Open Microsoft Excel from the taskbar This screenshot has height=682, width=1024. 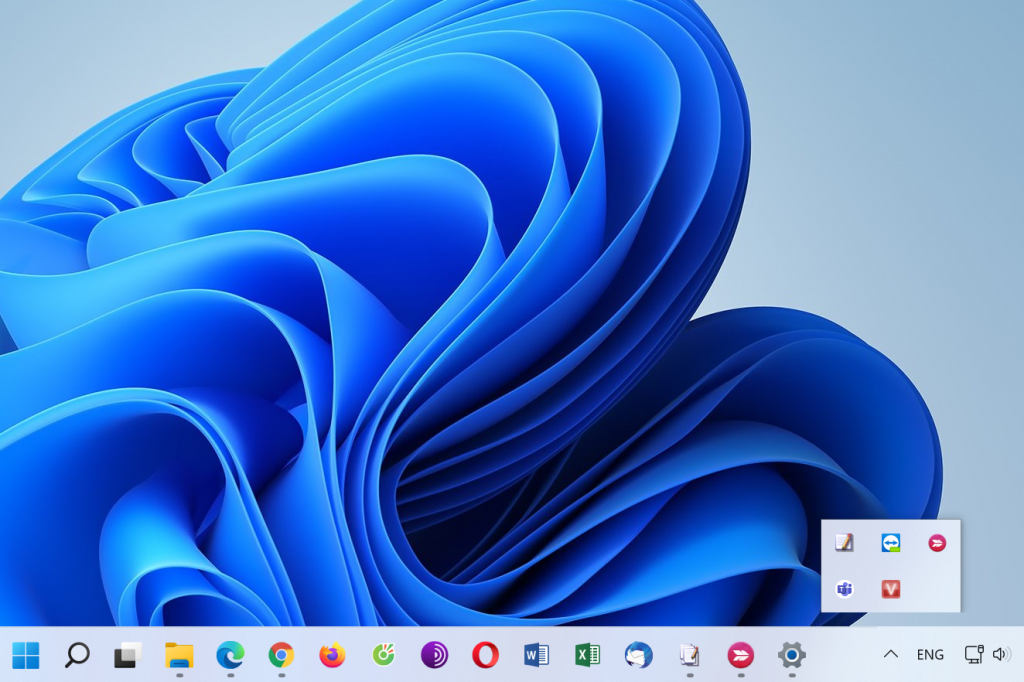click(587, 655)
